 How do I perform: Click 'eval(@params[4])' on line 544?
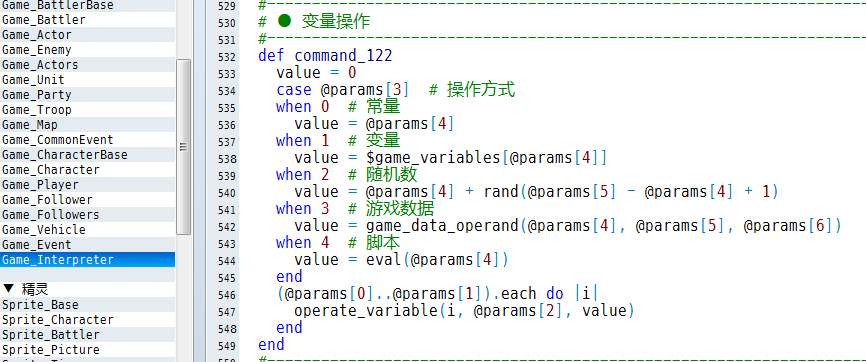pyautogui.click(x=437, y=260)
